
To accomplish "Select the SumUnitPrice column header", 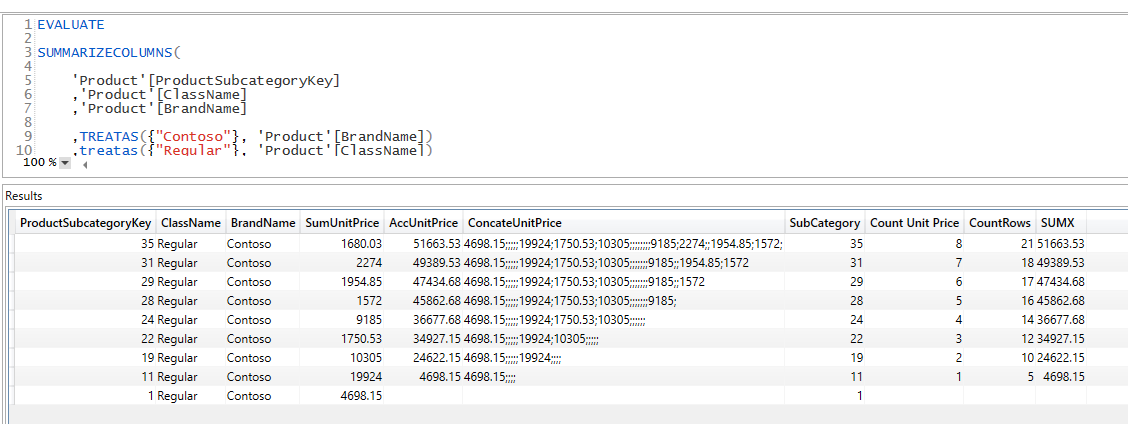I will pyautogui.click(x=342, y=223).
